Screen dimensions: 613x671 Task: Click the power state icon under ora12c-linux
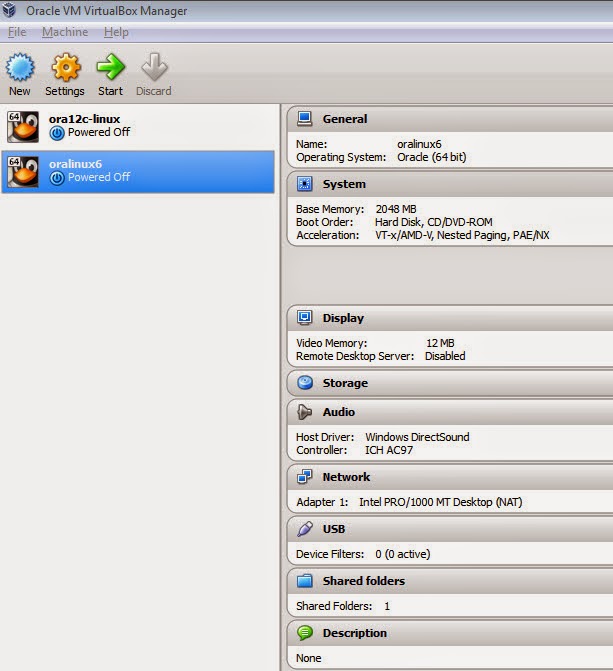(57, 133)
